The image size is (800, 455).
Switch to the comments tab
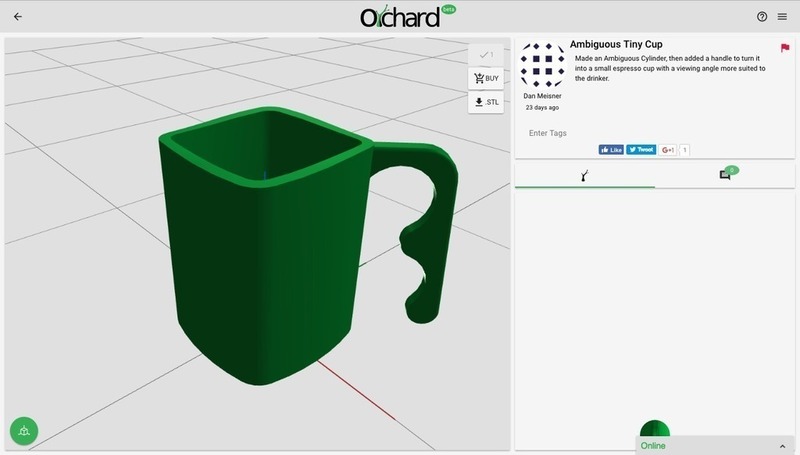tap(725, 175)
